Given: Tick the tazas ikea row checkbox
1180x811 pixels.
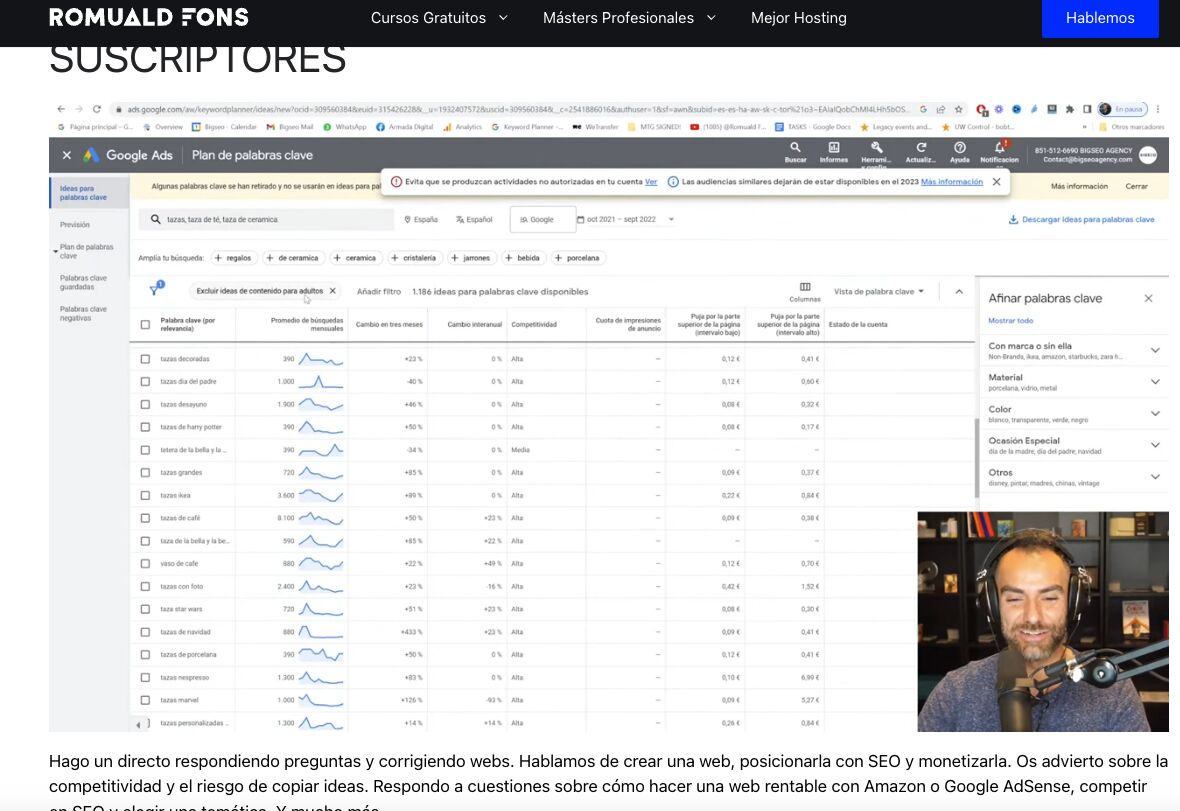Looking at the screenshot, I should coord(146,496).
